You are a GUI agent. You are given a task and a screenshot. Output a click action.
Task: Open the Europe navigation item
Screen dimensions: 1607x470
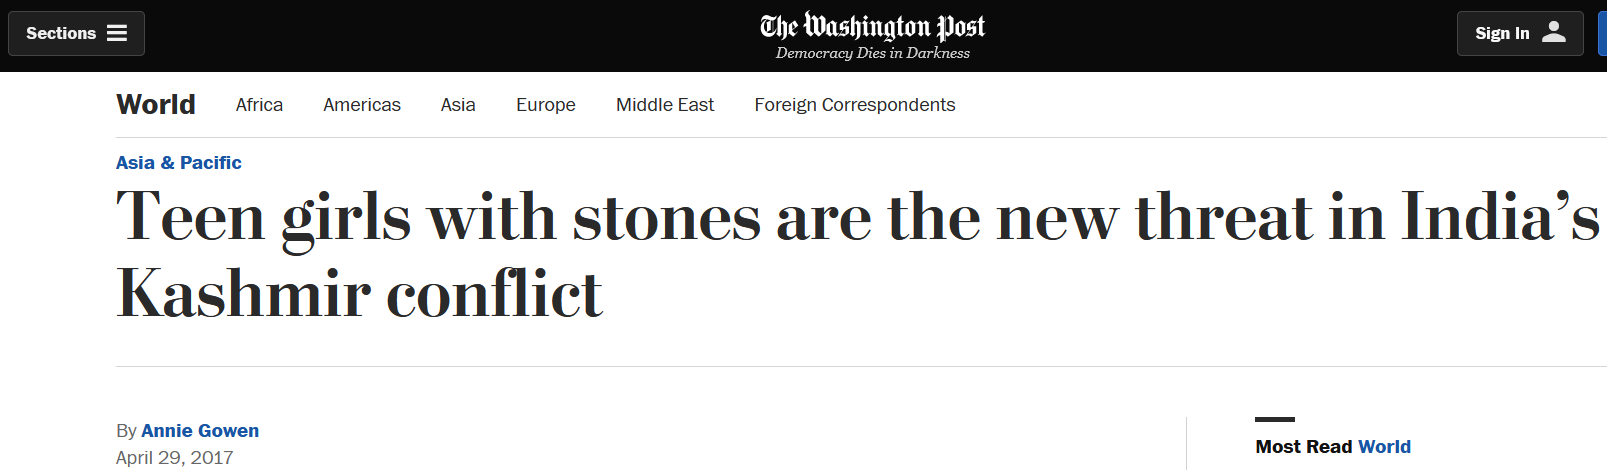click(x=546, y=105)
